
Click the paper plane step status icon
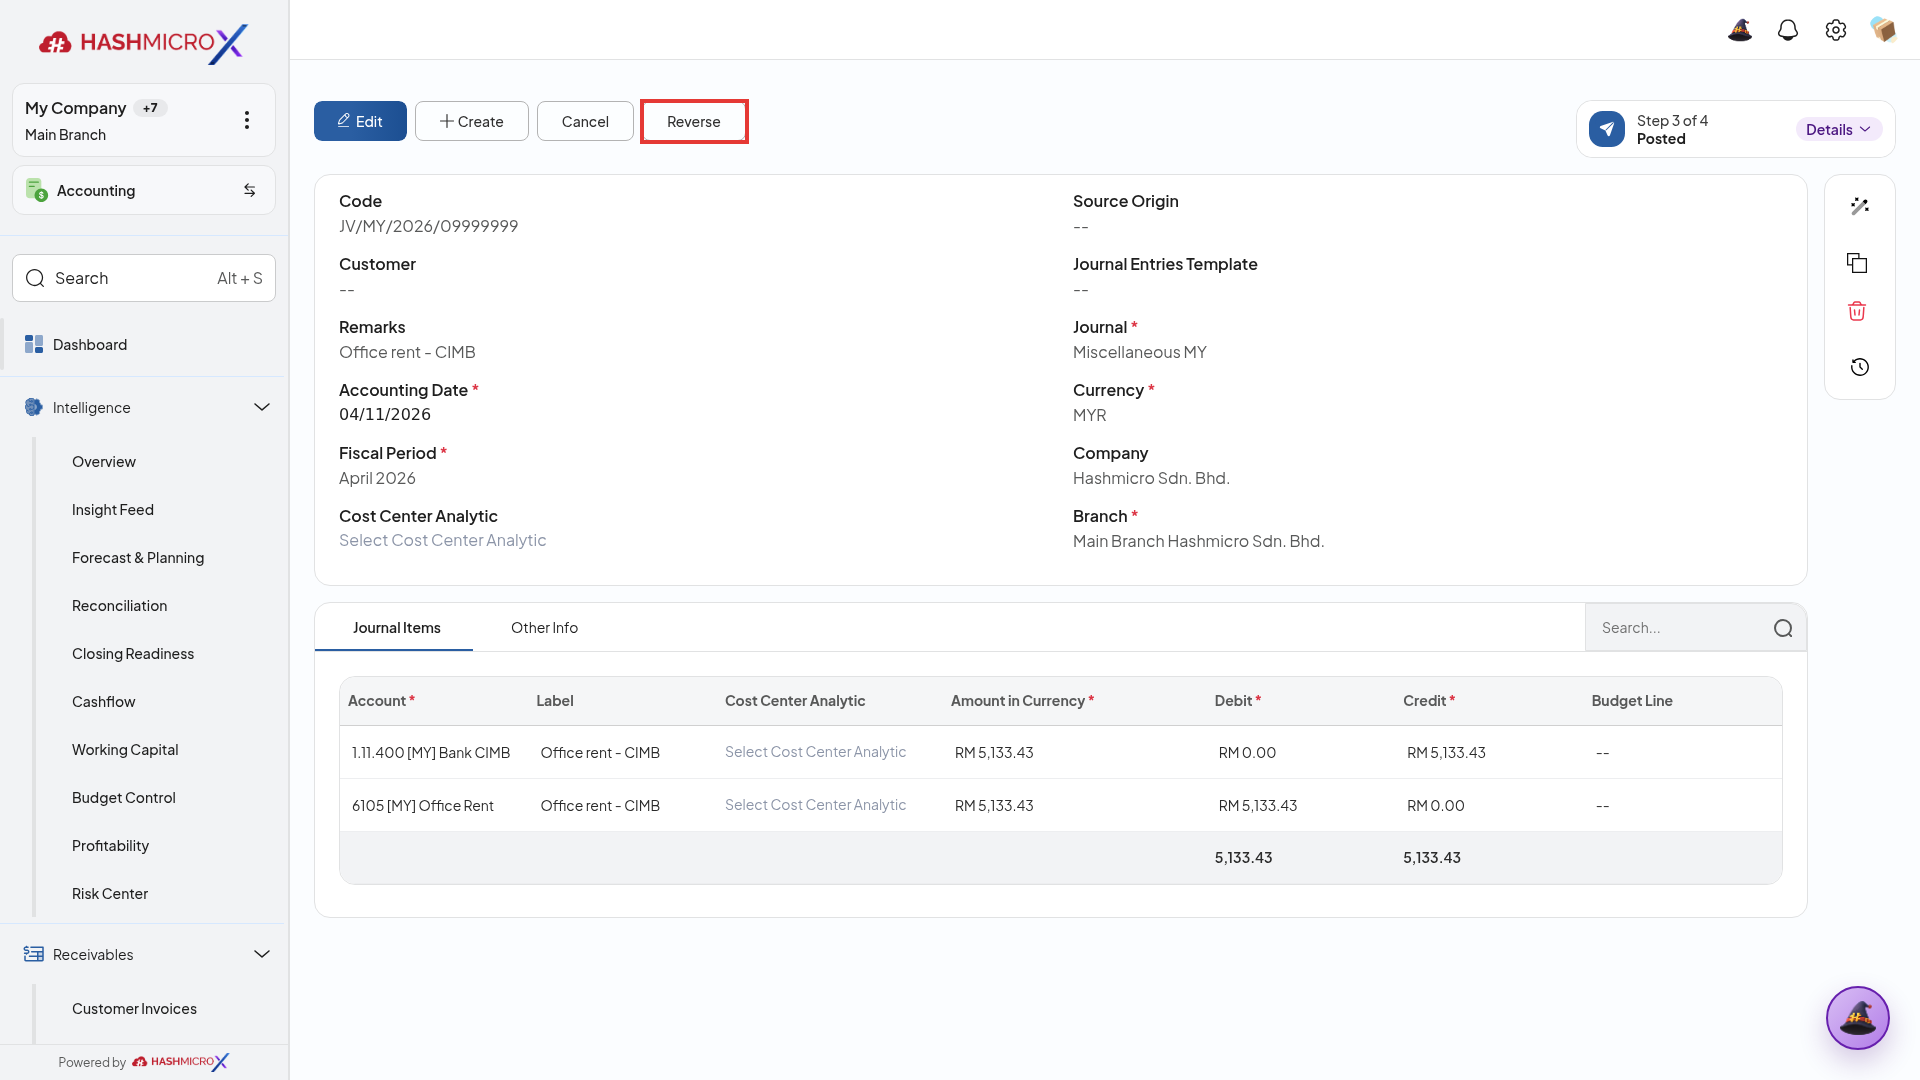[x=1607, y=129]
